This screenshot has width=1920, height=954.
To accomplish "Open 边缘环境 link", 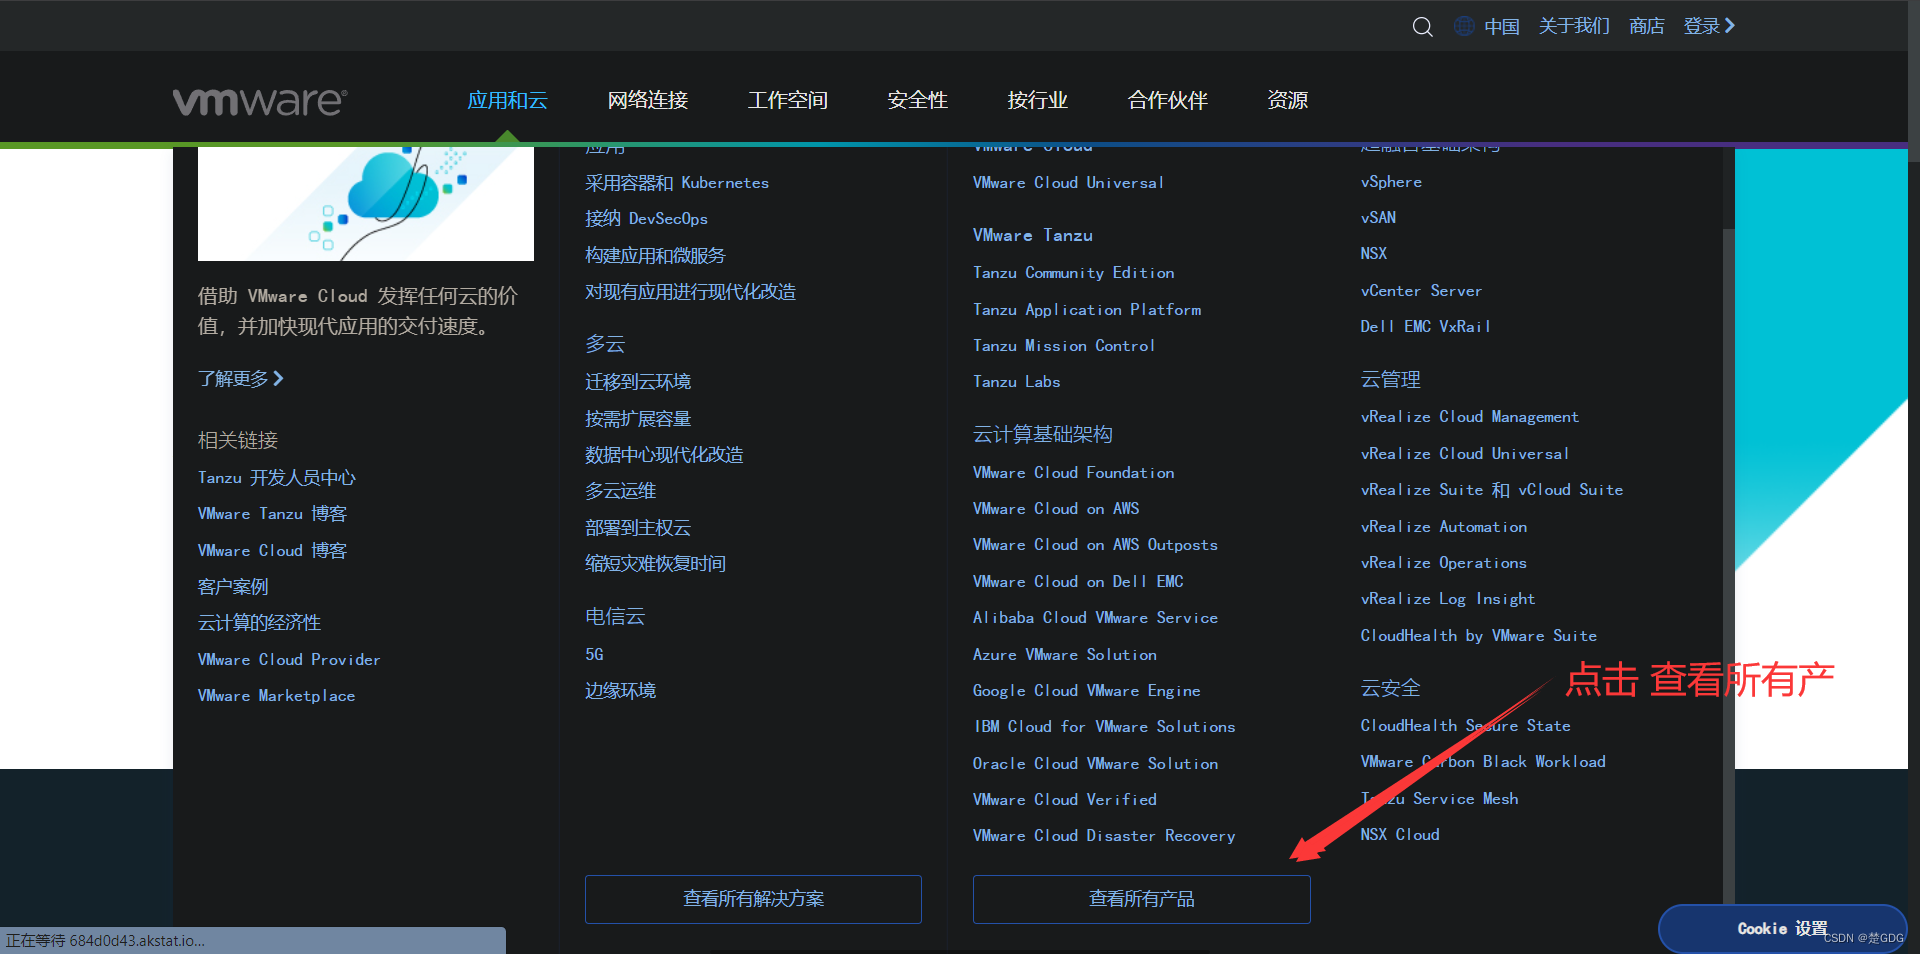I will (x=621, y=691).
